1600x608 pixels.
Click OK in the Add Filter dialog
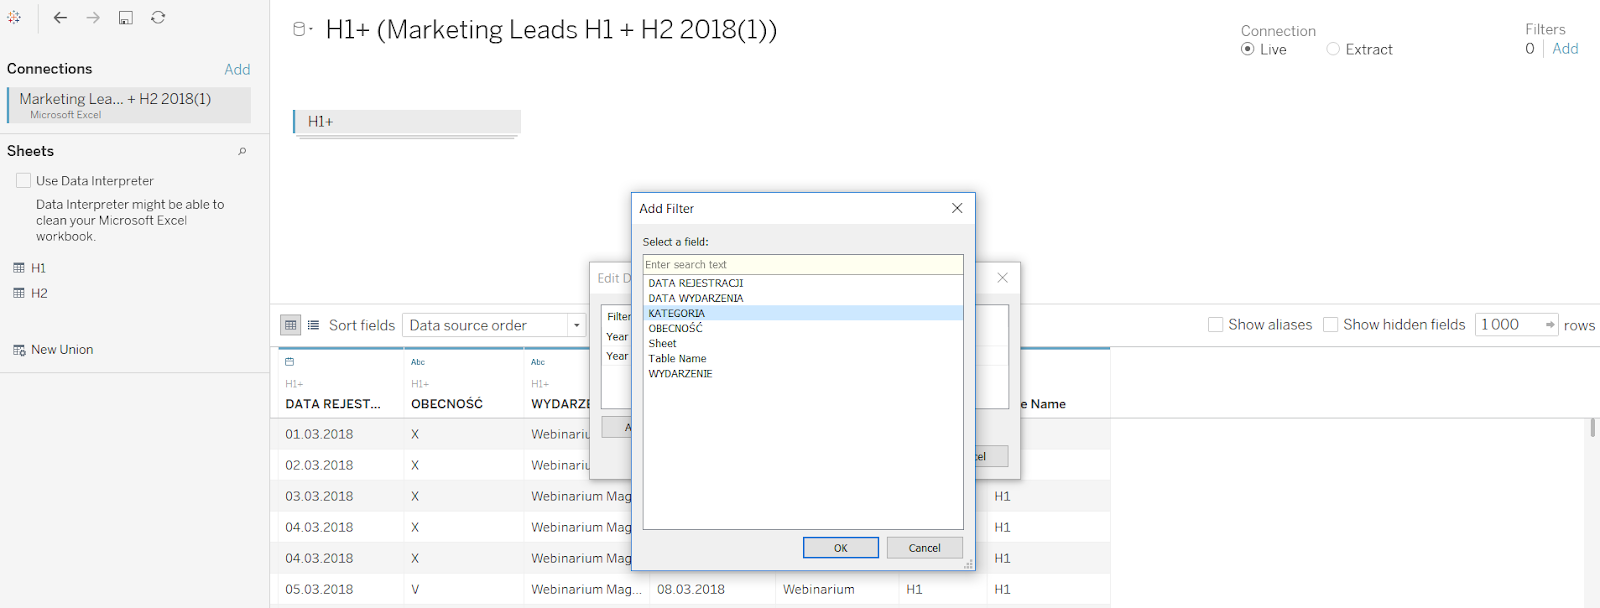click(x=840, y=548)
